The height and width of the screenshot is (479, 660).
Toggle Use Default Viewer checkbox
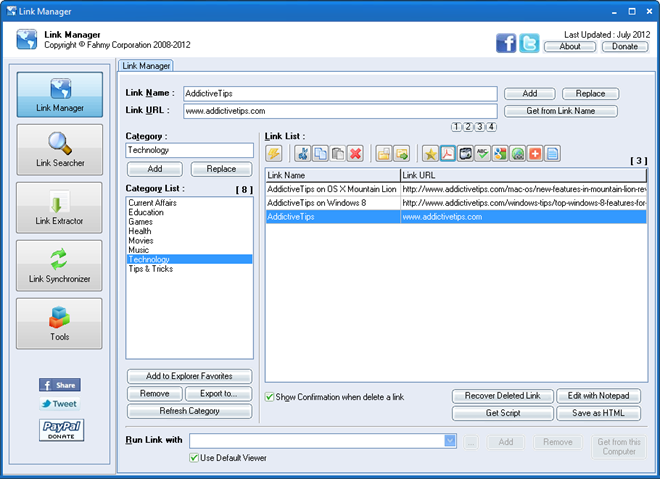[x=194, y=458]
